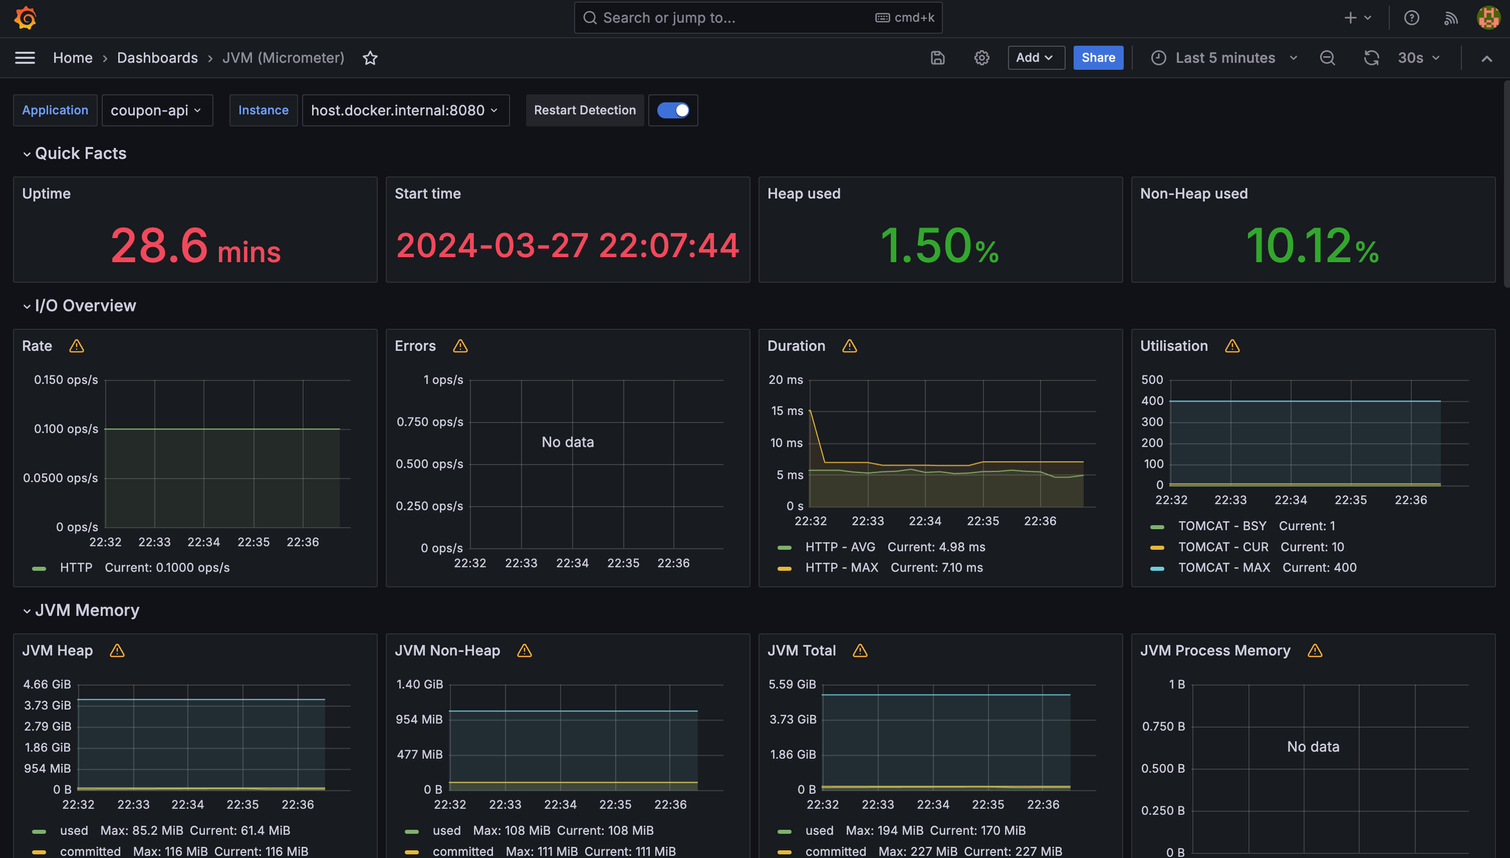
Task: Click the JVM Process Memory warning icon
Action: tap(1315, 651)
